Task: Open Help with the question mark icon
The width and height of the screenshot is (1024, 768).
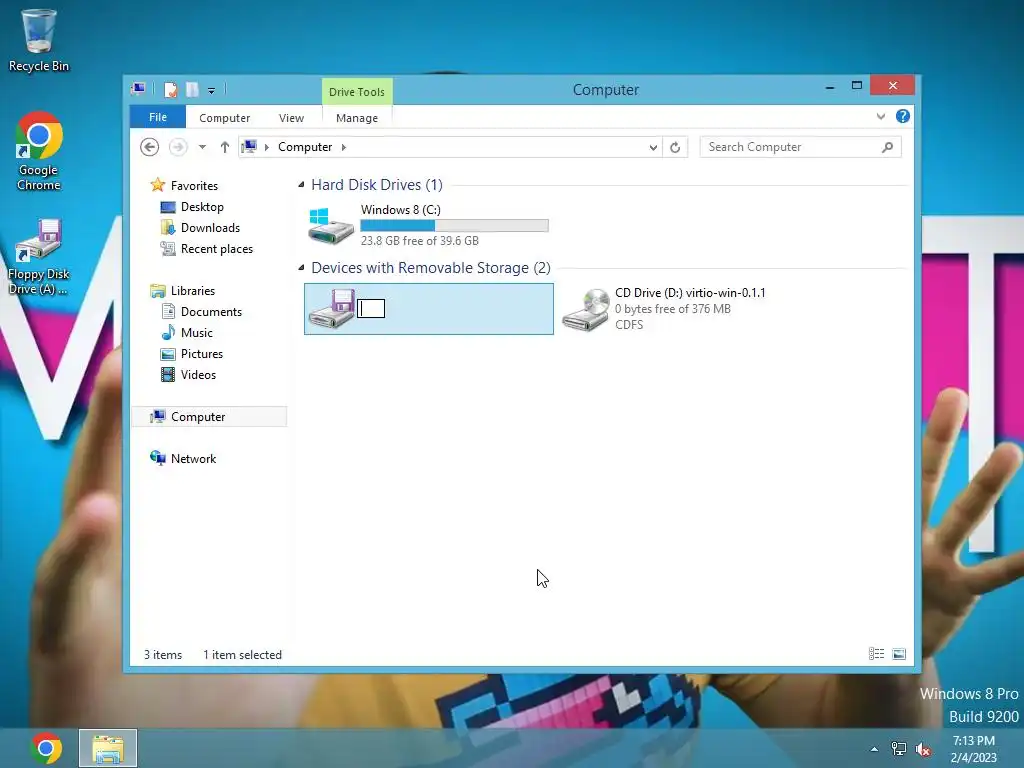Action: pyautogui.click(x=903, y=116)
